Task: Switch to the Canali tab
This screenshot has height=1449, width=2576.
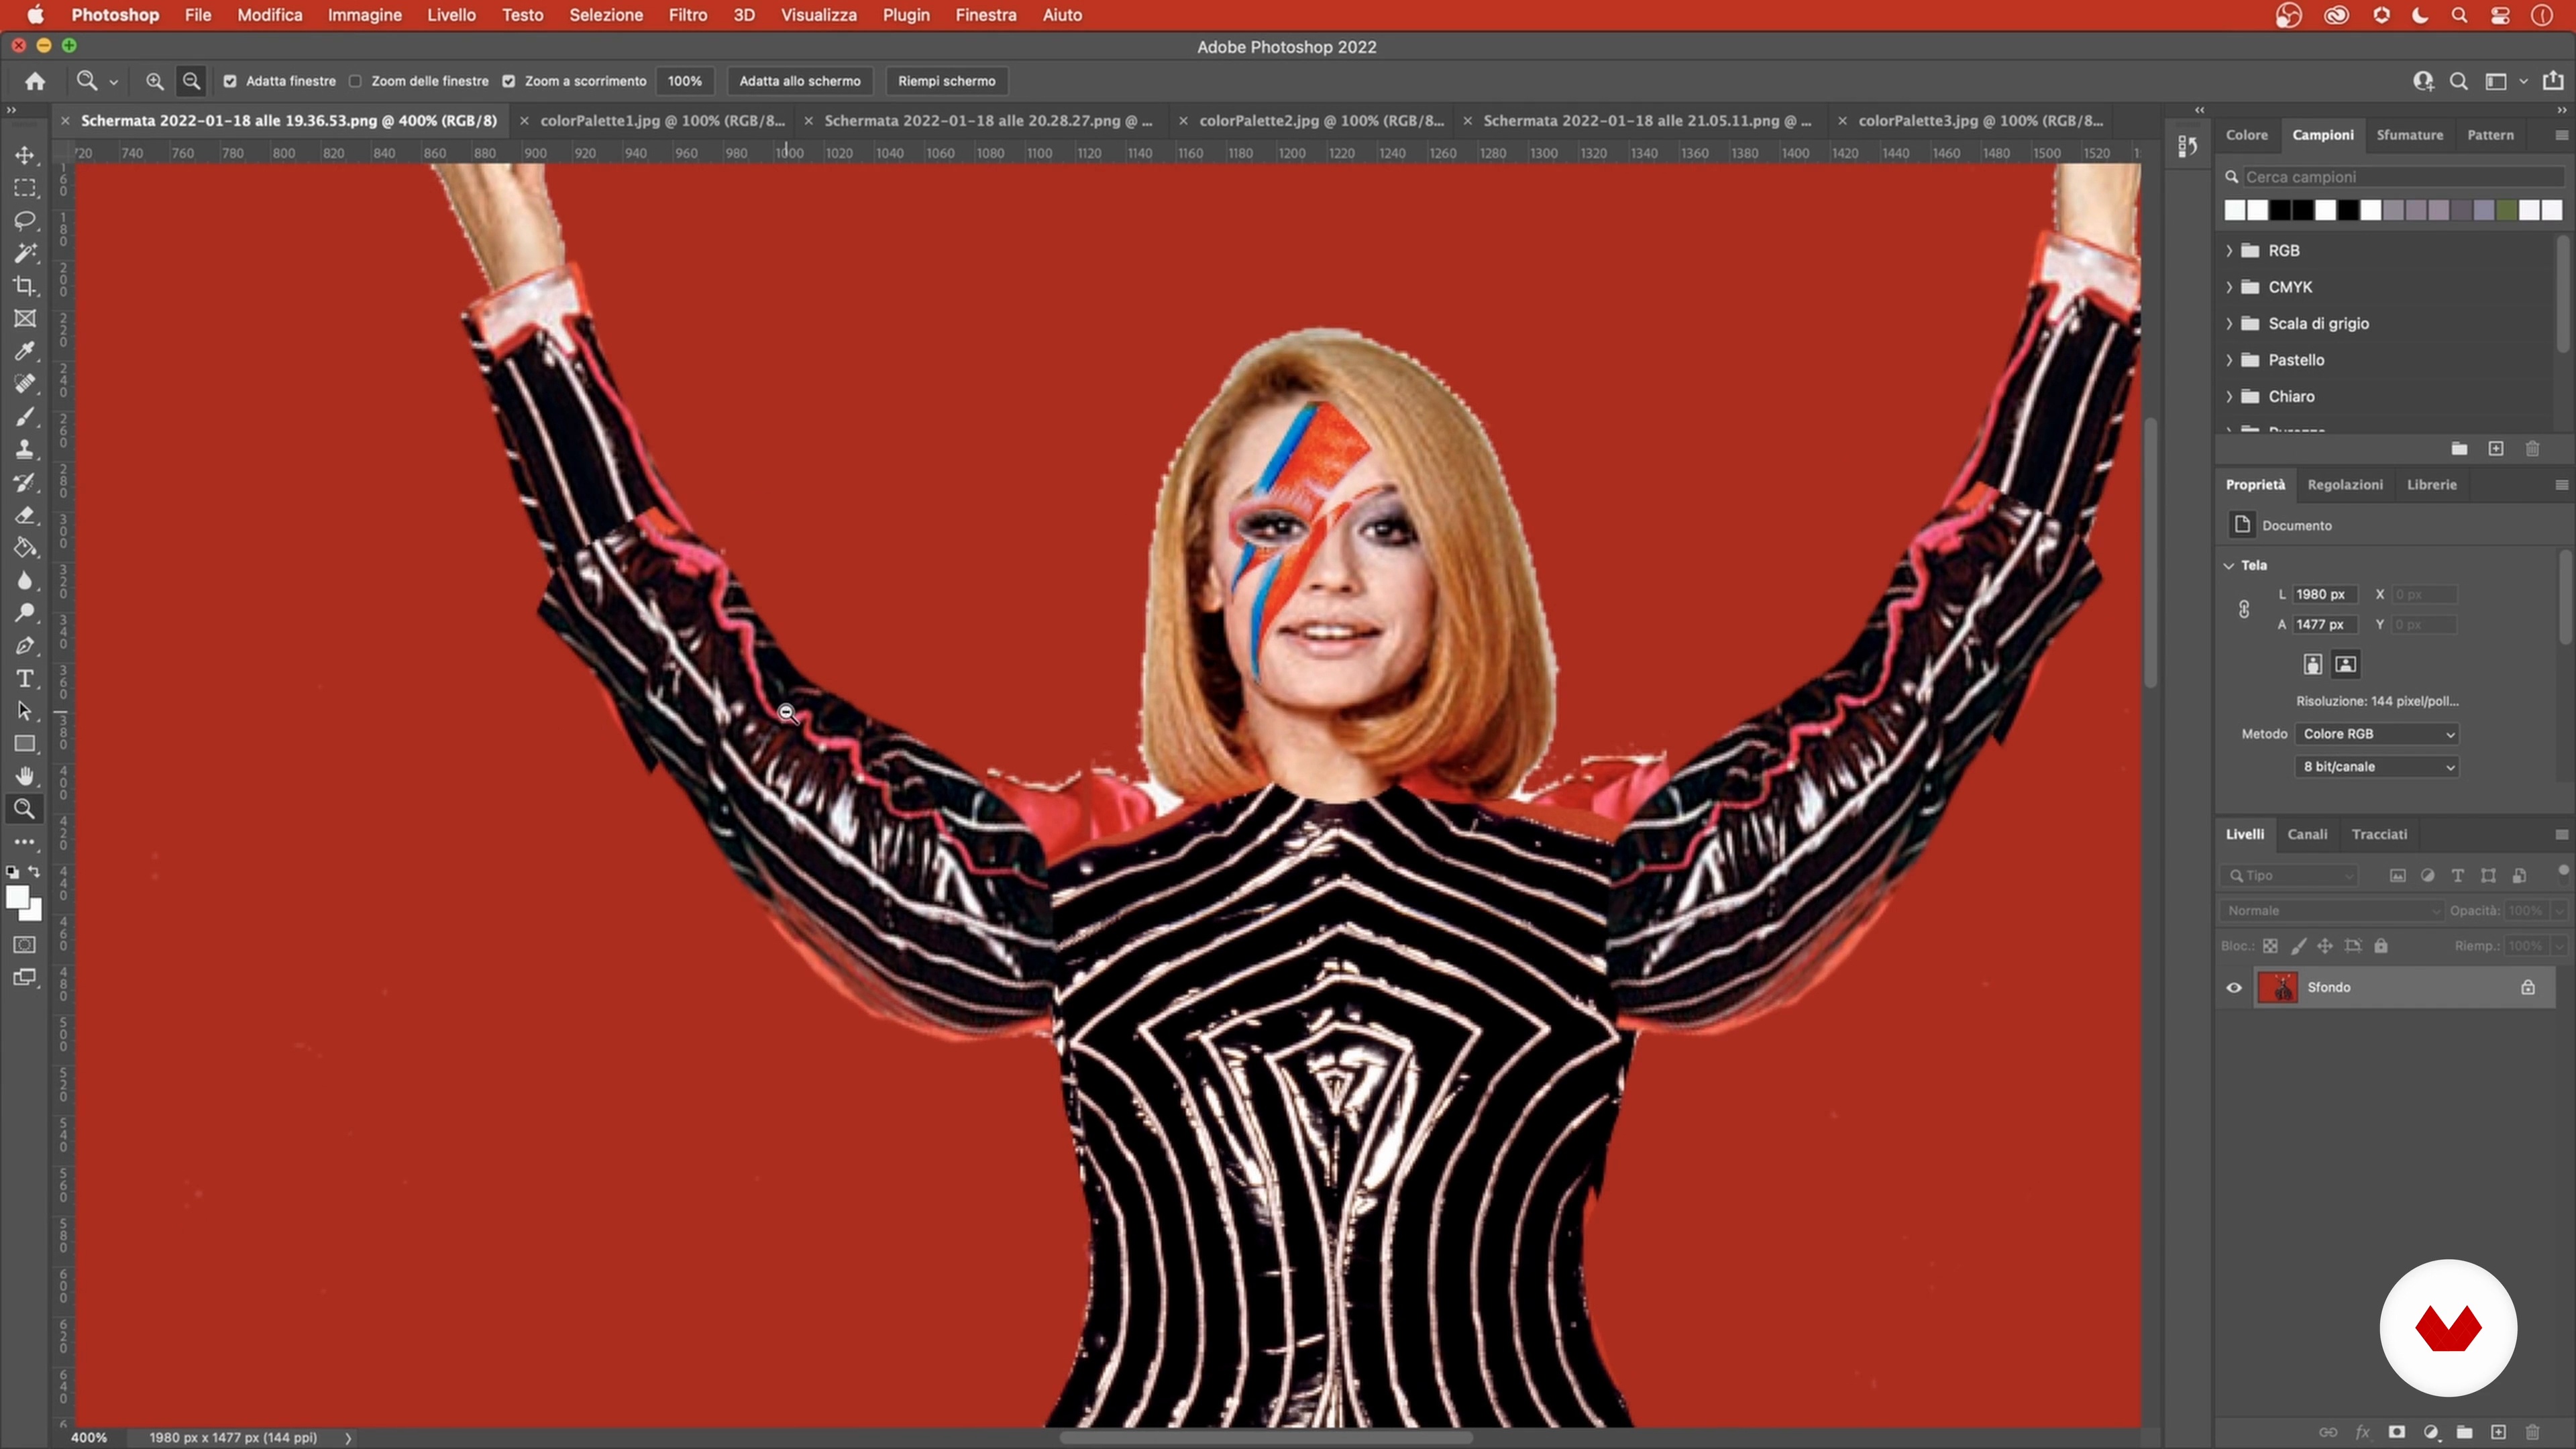Action: [x=2307, y=834]
